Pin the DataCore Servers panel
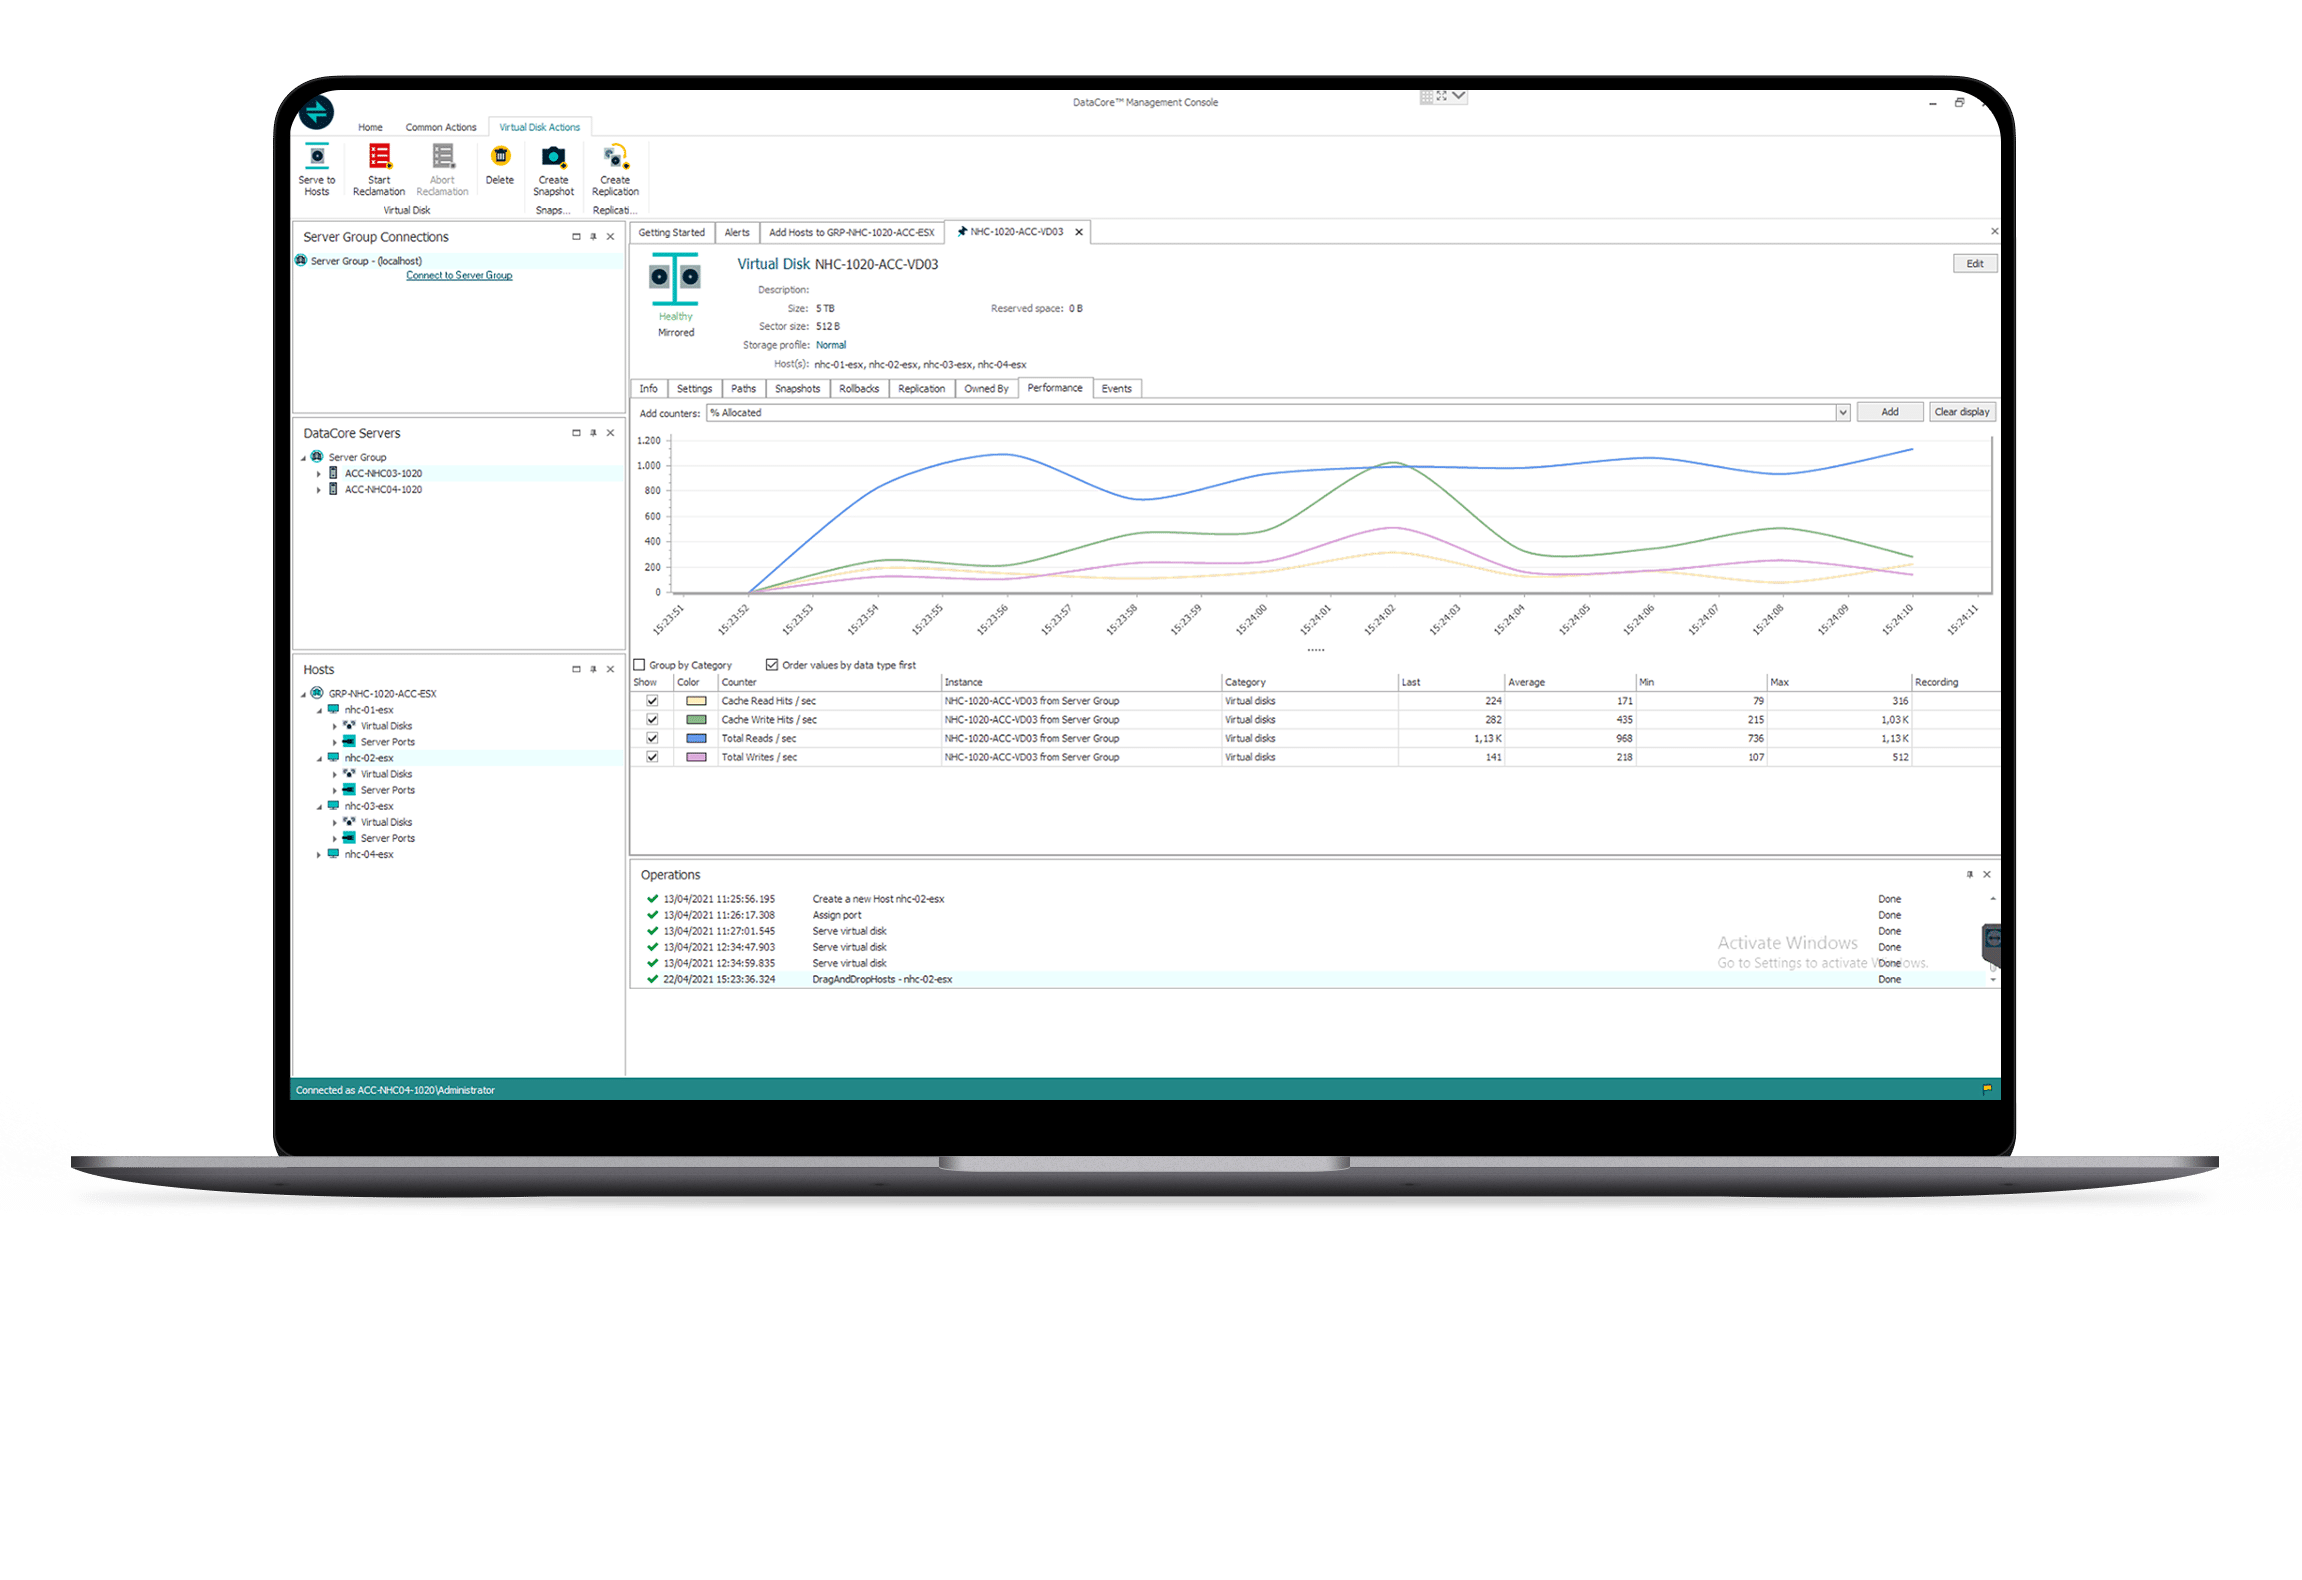Screen dimensions: 2302x1580 tap(593, 433)
